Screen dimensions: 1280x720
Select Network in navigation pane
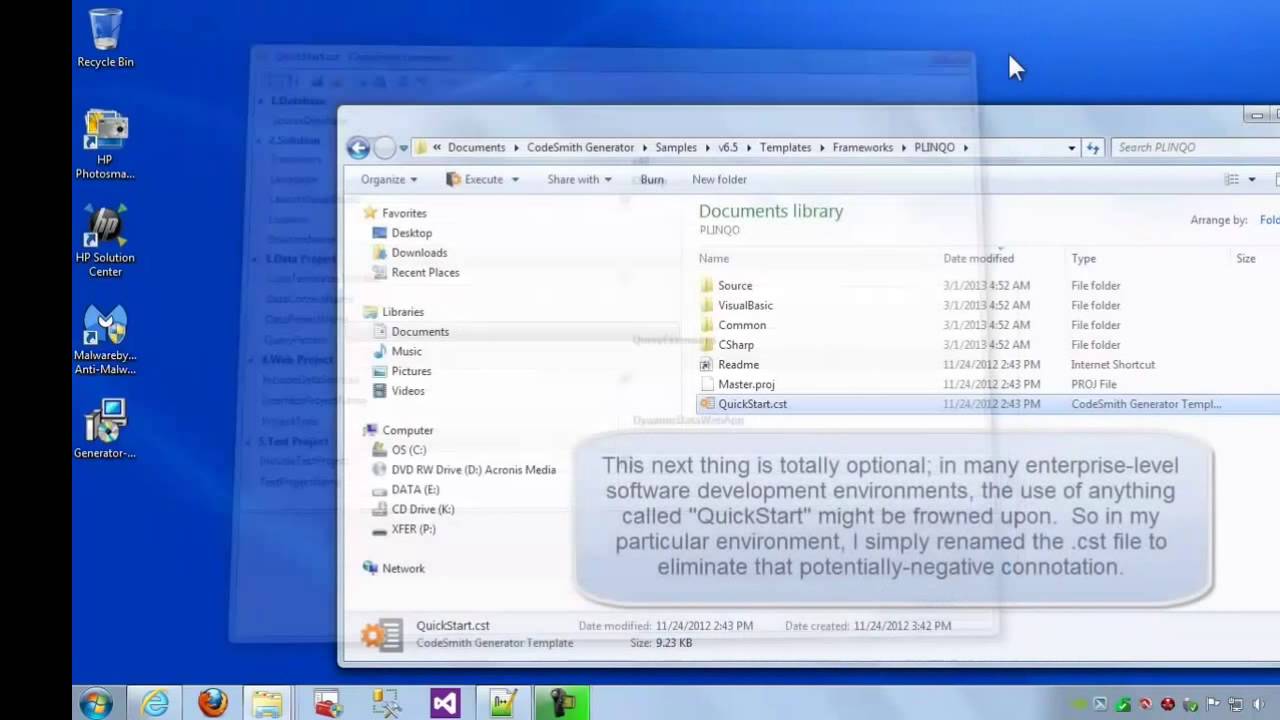(403, 568)
